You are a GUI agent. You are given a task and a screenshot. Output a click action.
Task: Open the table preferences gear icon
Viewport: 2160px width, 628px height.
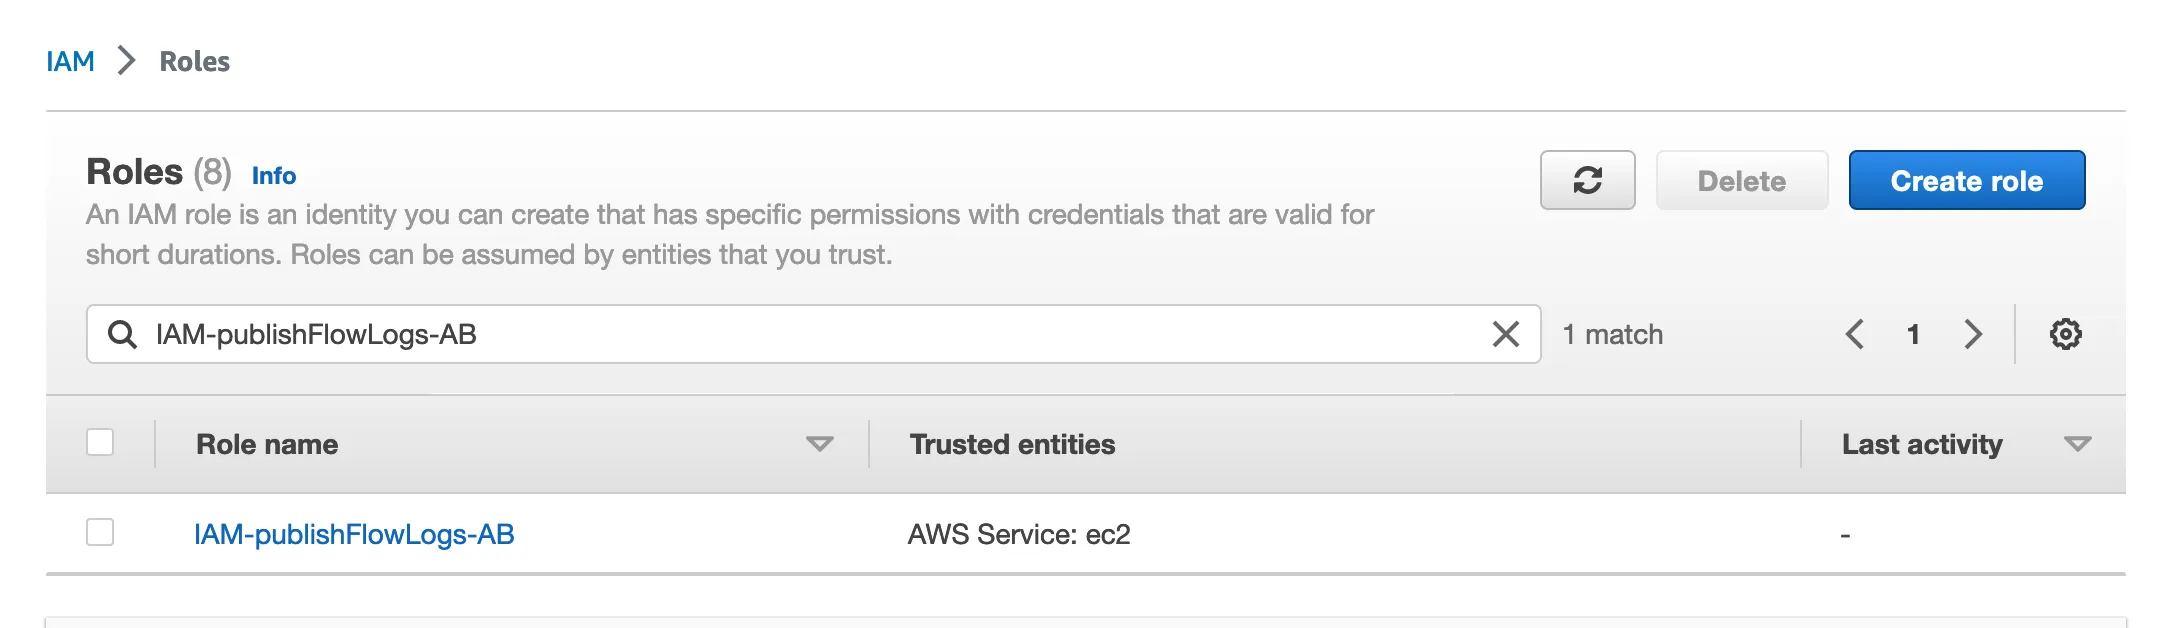tap(2065, 334)
